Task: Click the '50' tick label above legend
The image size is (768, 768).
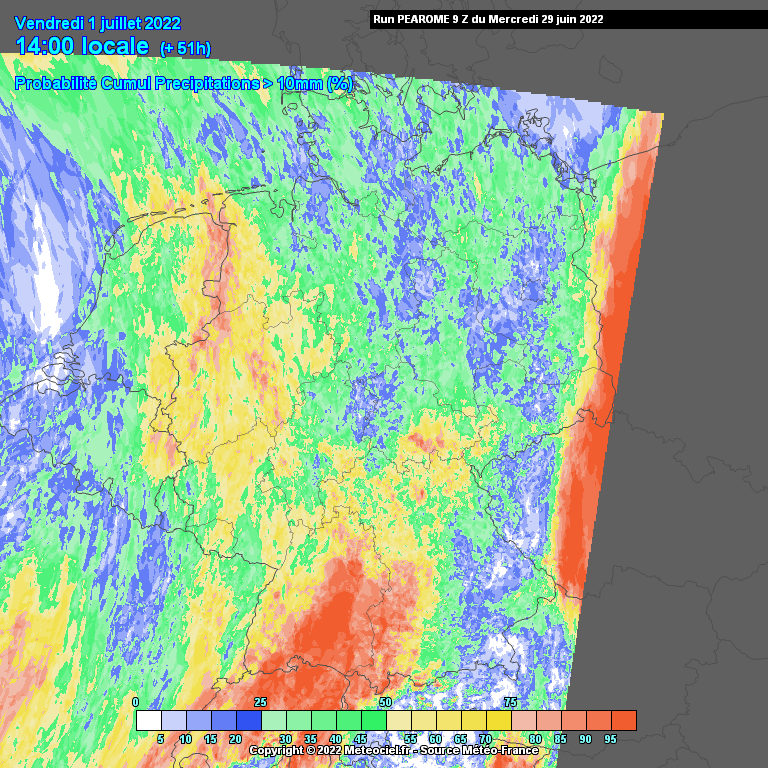Action: pos(385,703)
